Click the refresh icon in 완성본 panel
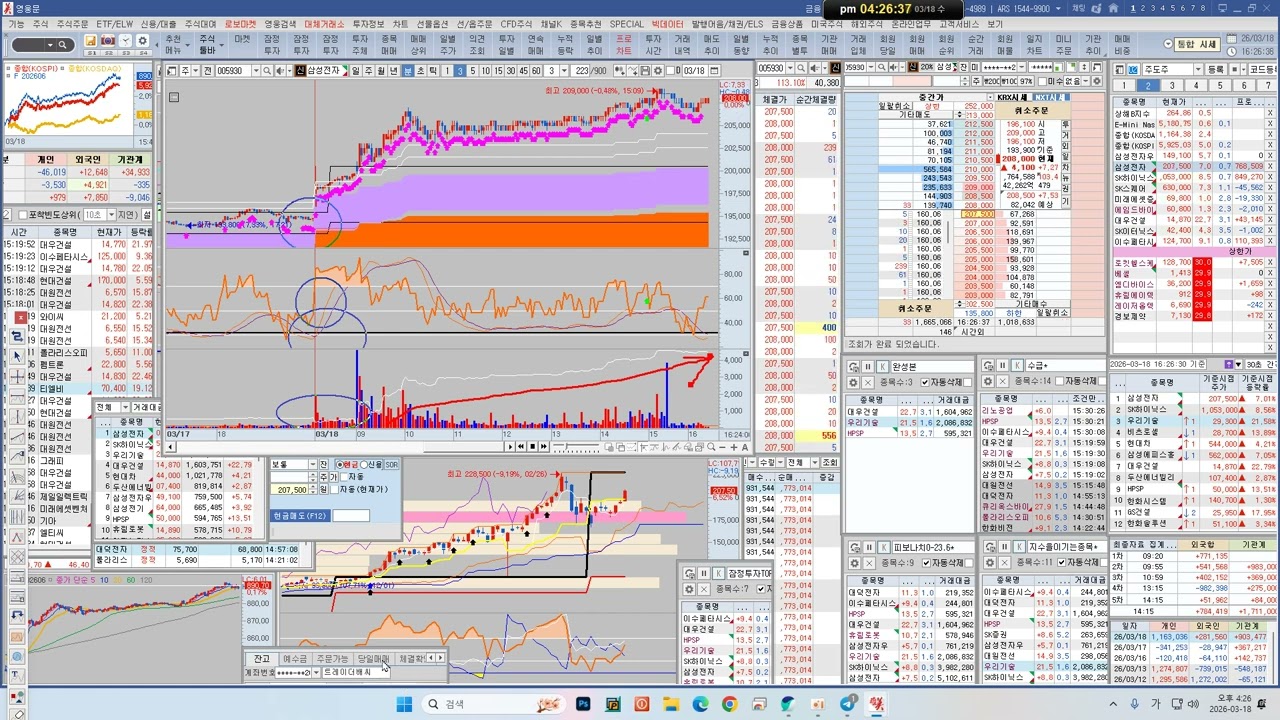This screenshot has width=1280, height=720. coord(853,366)
